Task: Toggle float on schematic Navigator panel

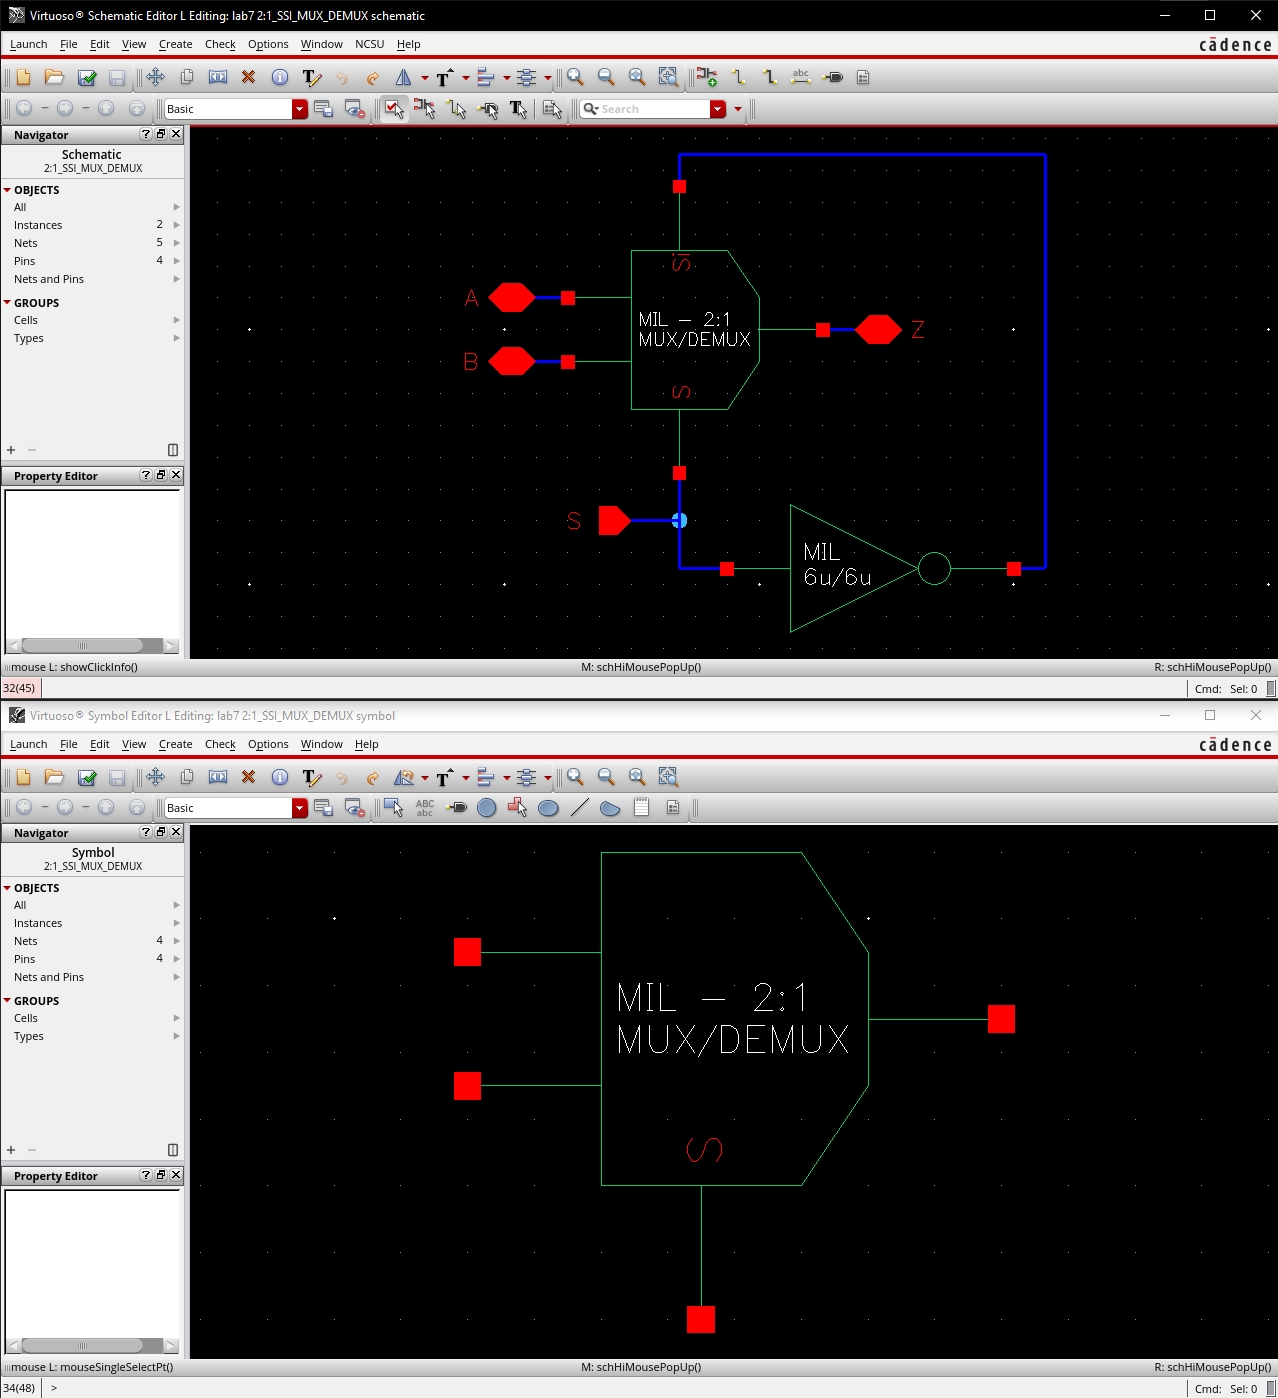Action: (x=161, y=134)
